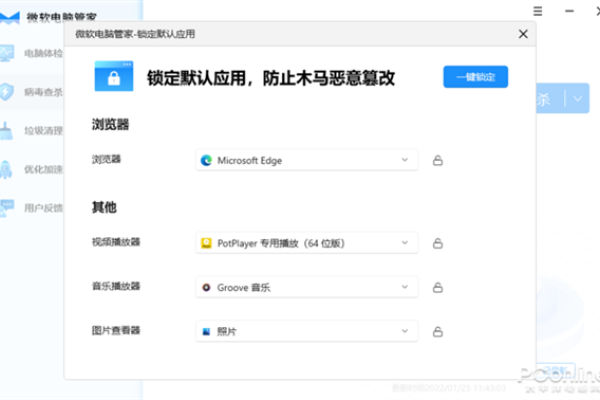Image resolution: width=600 pixels, height=400 pixels.
Task: Click the Microsoft Edge logo icon
Action: (206, 160)
